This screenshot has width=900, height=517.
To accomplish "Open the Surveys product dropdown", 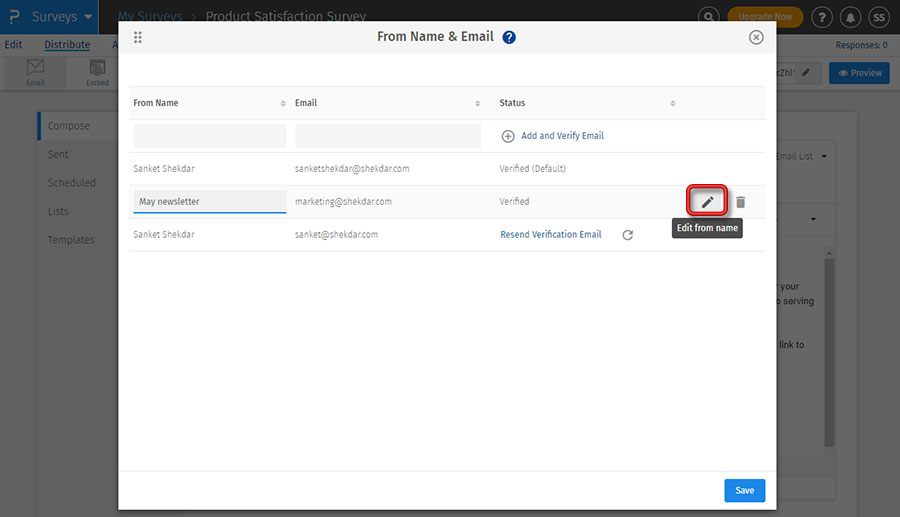I will [49, 17].
